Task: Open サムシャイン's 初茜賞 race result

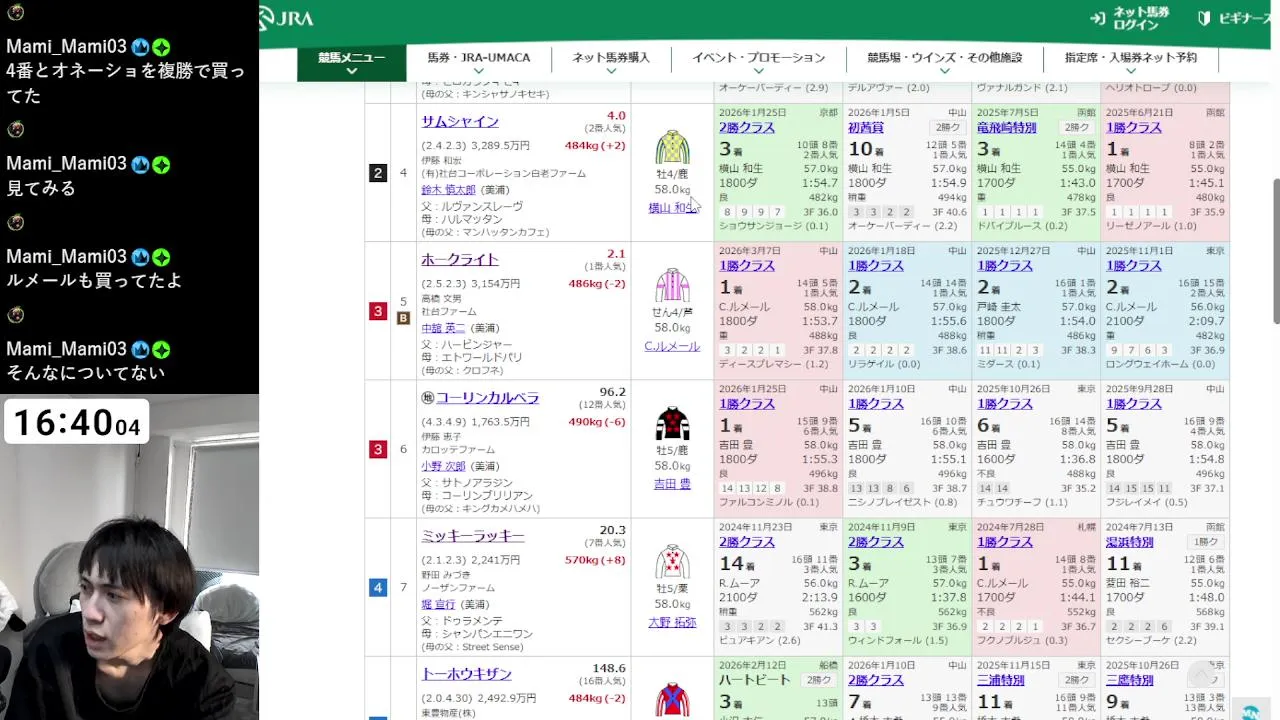Action: (866, 128)
